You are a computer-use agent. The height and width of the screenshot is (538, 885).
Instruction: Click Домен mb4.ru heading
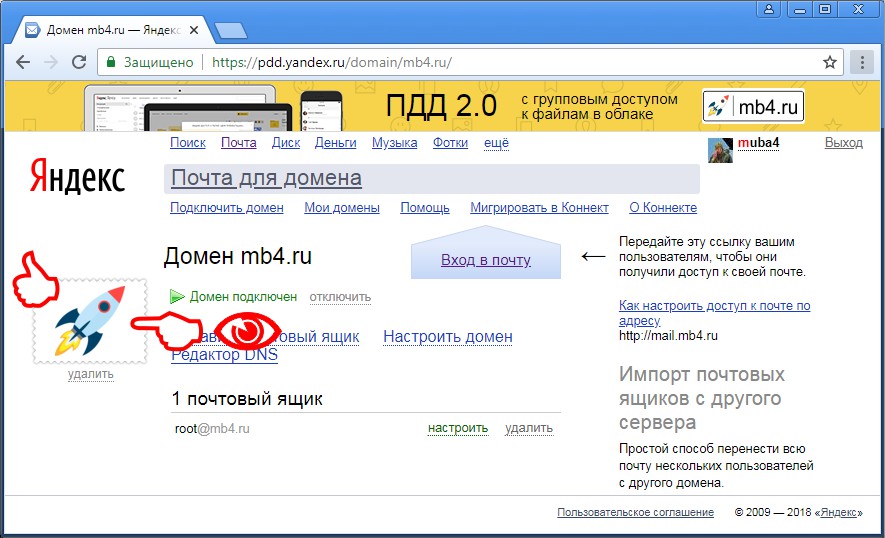pos(238,256)
